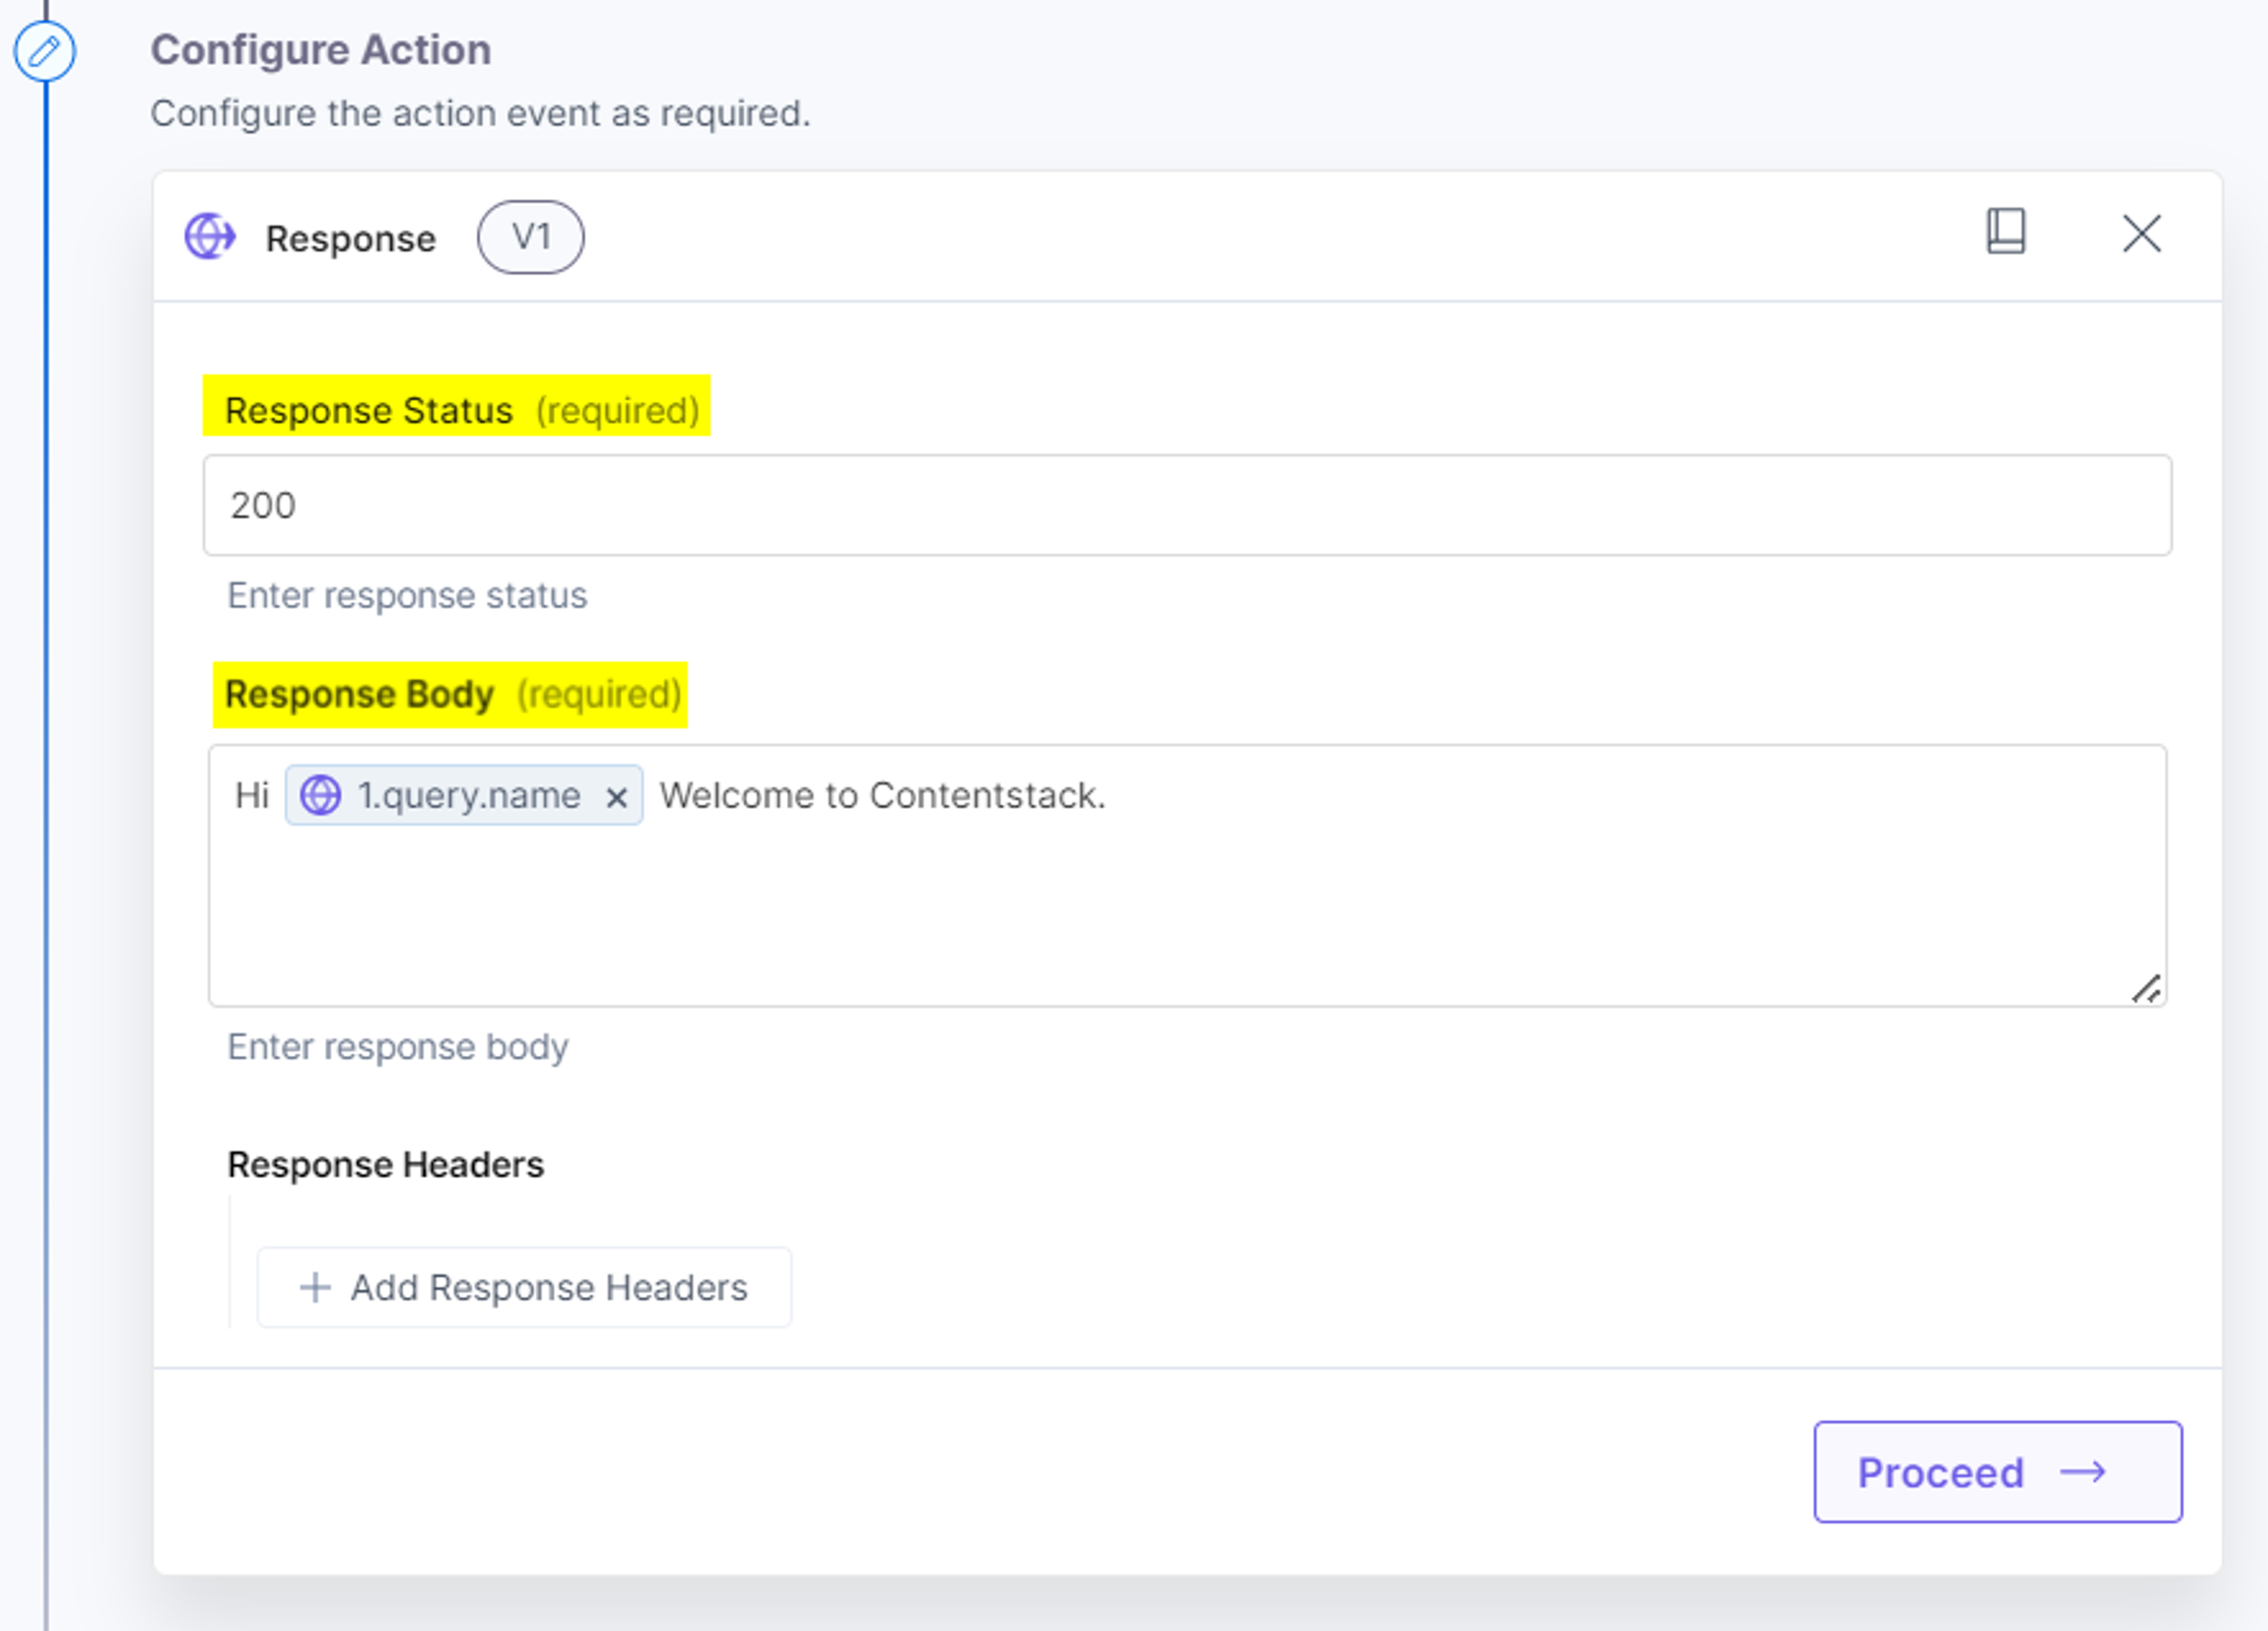Remove the 1.query.name tag
Viewport: 2268px width, 1631px height.
coord(617,797)
